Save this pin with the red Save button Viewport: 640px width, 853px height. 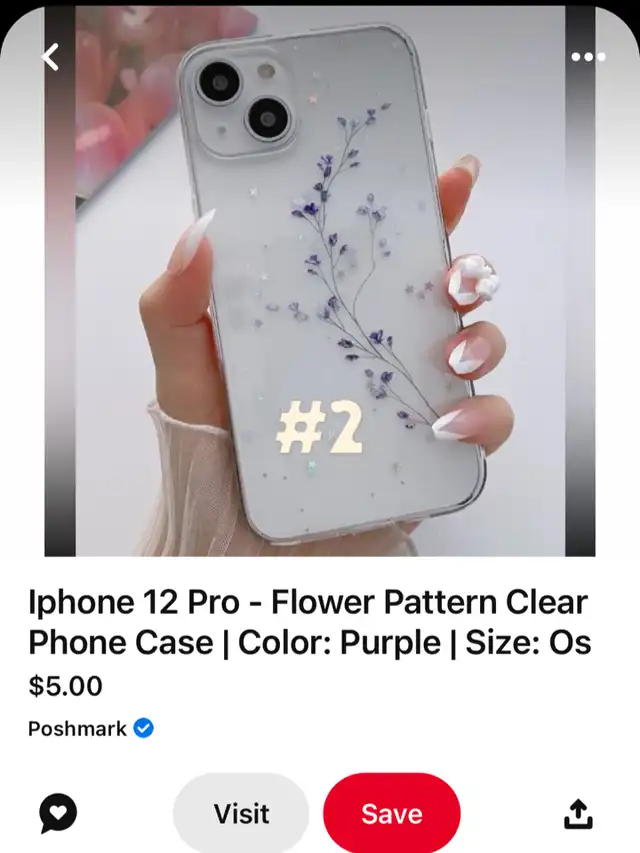[x=392, y=813]
